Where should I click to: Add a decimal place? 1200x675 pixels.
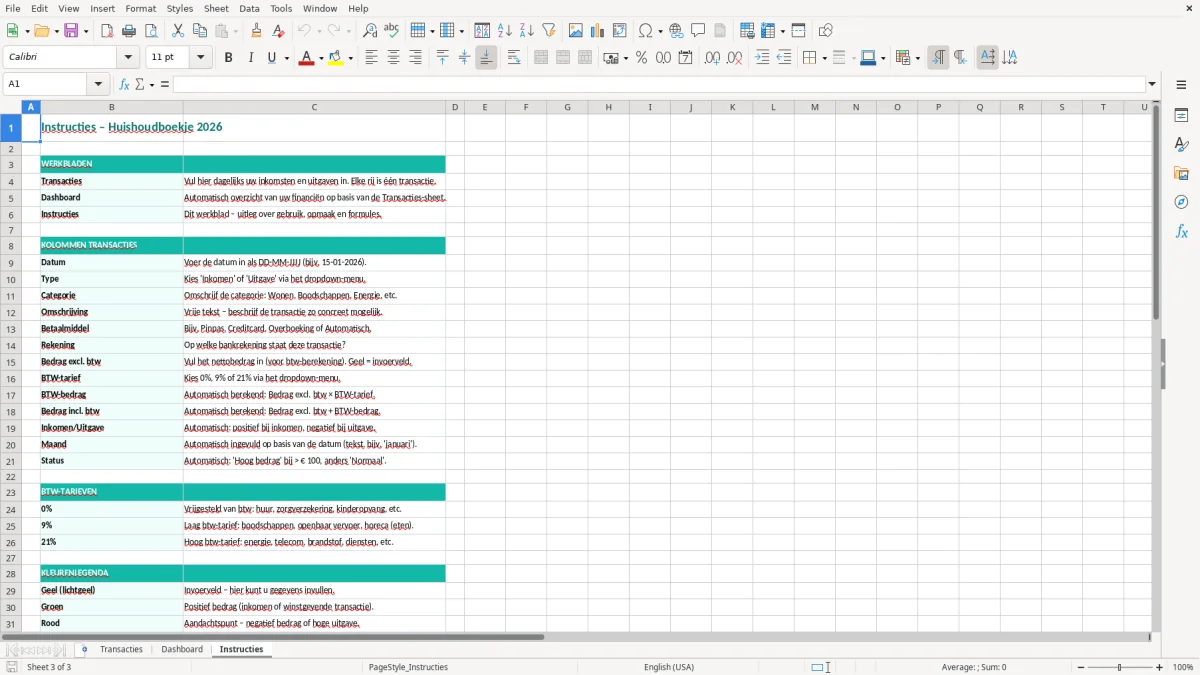click(x=712, y=58)
